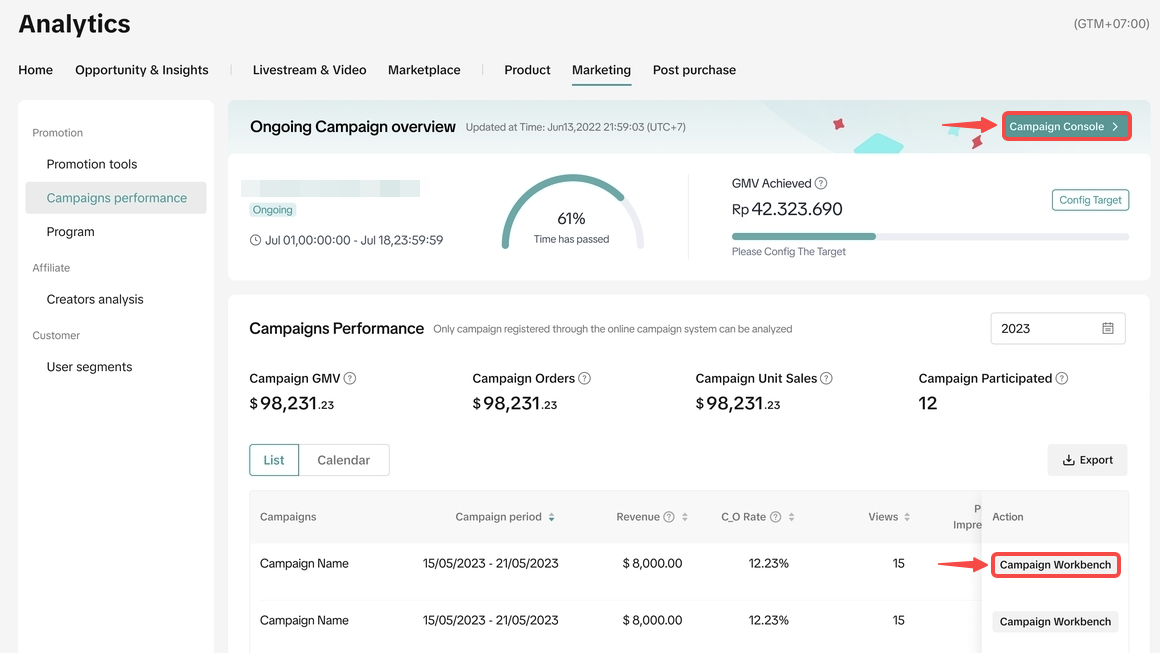Open the calendar icon in the 2023 year picker
Screen dimensions: 1160x653
click(x=1108, y=328)
